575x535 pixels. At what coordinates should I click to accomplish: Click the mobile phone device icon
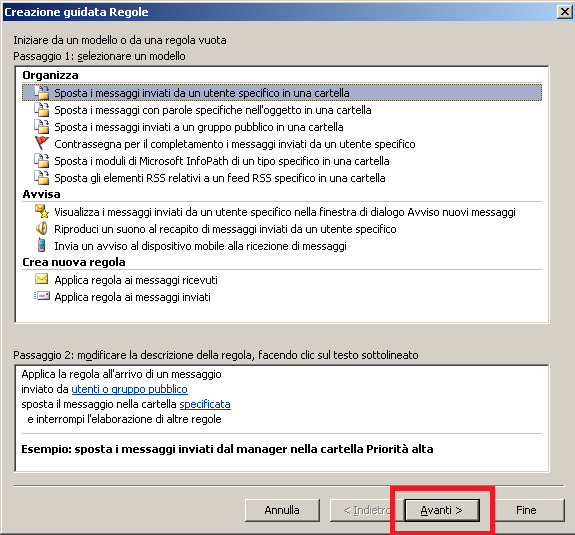point(42,245)
